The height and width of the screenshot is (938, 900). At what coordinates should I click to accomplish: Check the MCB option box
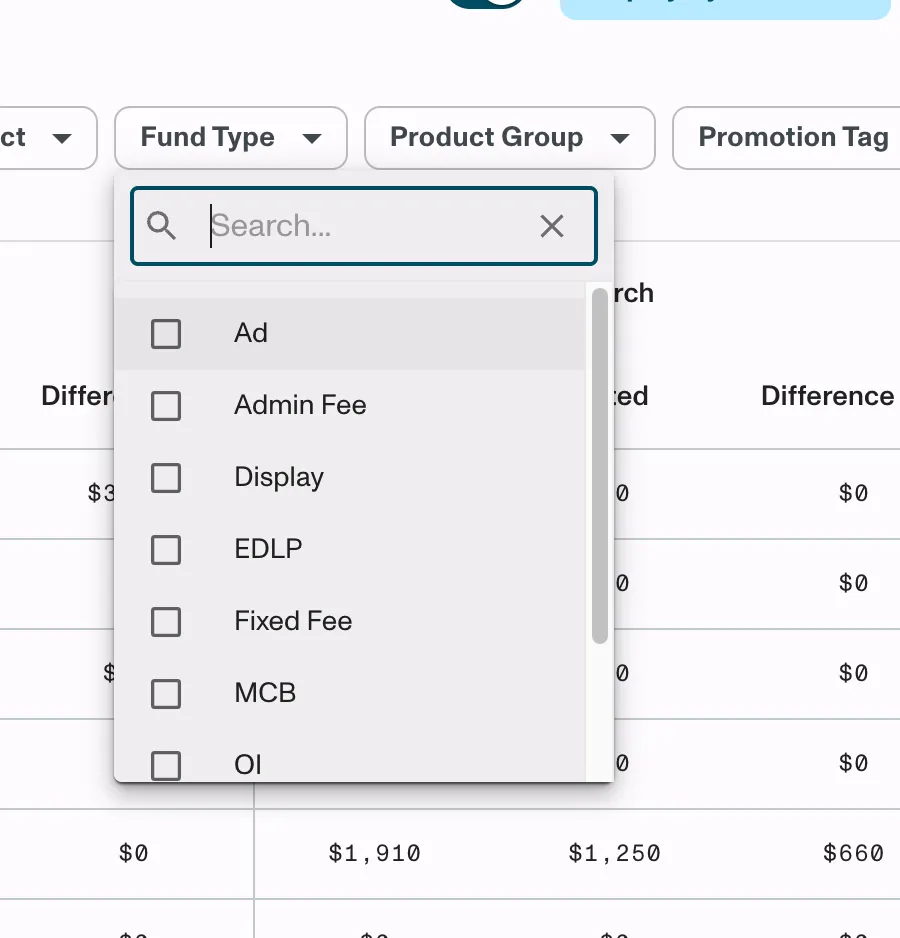pos(166,693)
